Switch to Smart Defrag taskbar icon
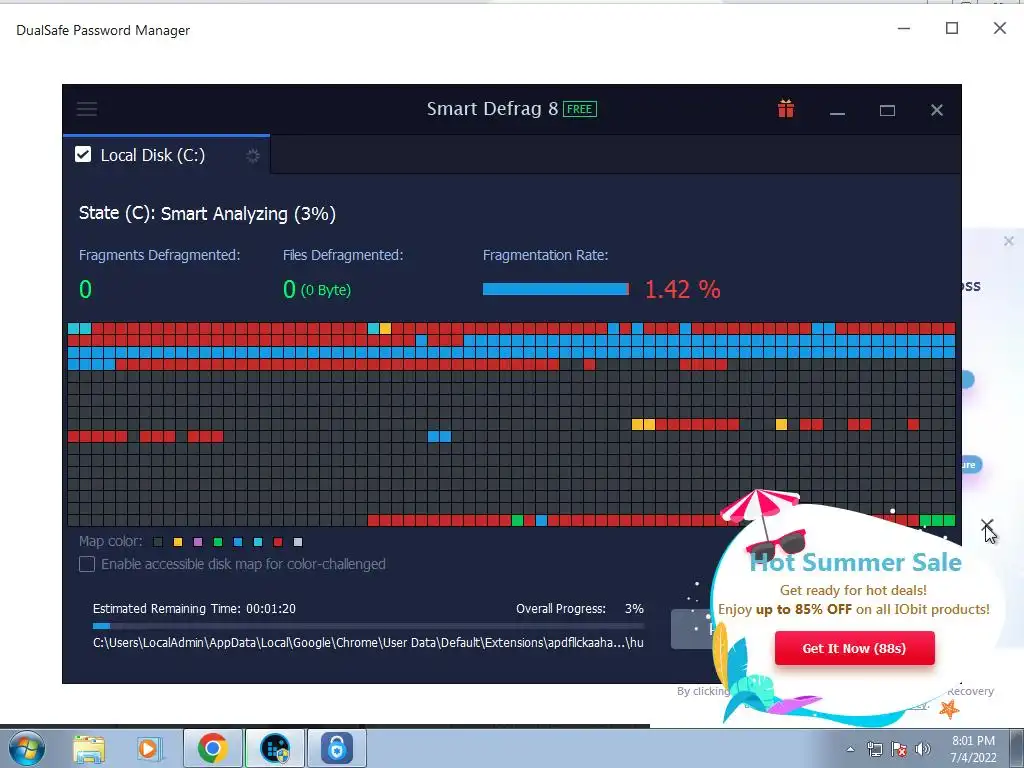 tap(275, 748)
